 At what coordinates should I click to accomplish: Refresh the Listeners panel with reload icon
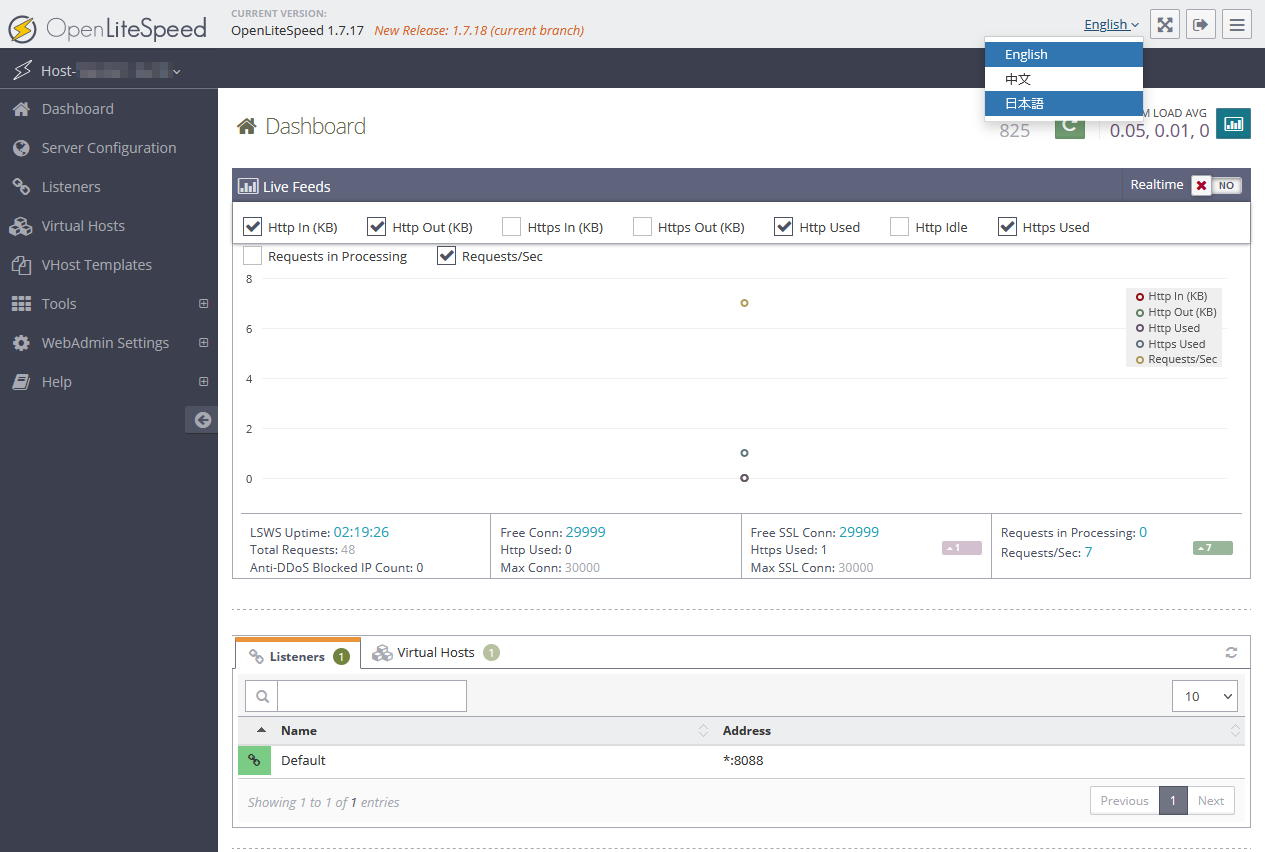(x=1231, y=653)
